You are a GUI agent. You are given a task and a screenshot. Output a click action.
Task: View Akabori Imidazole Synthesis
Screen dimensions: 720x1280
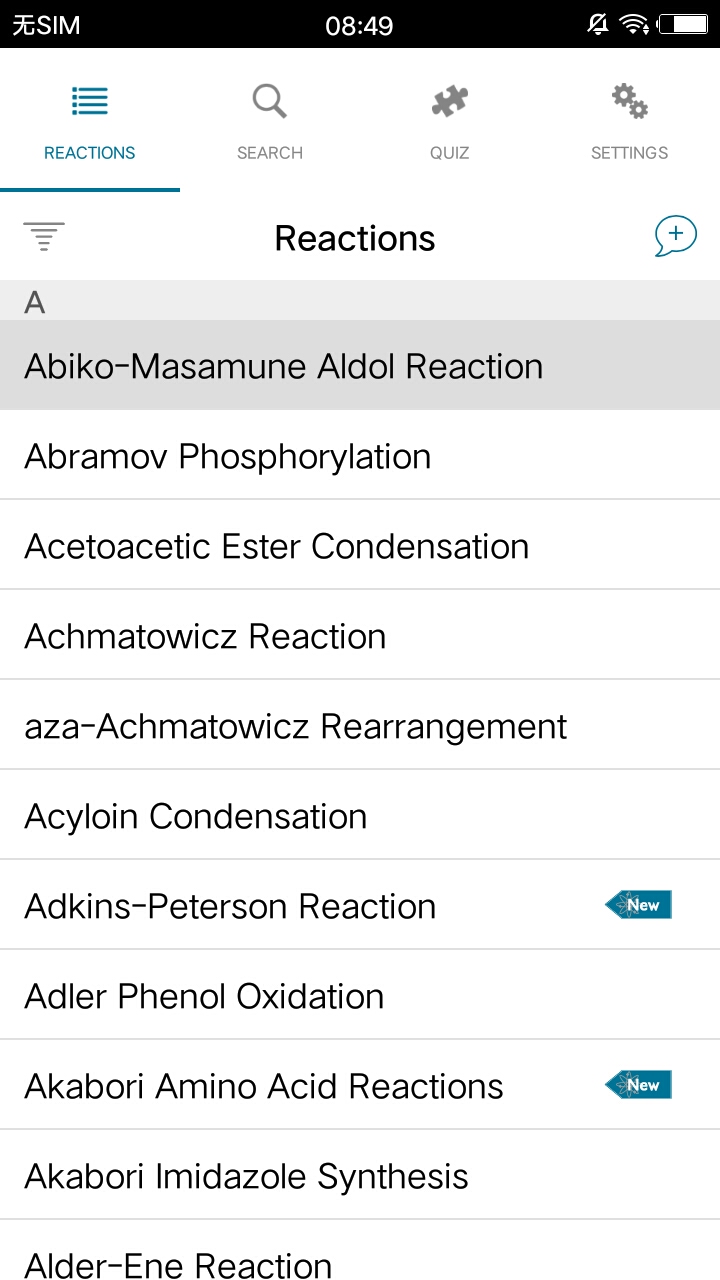246,1176
